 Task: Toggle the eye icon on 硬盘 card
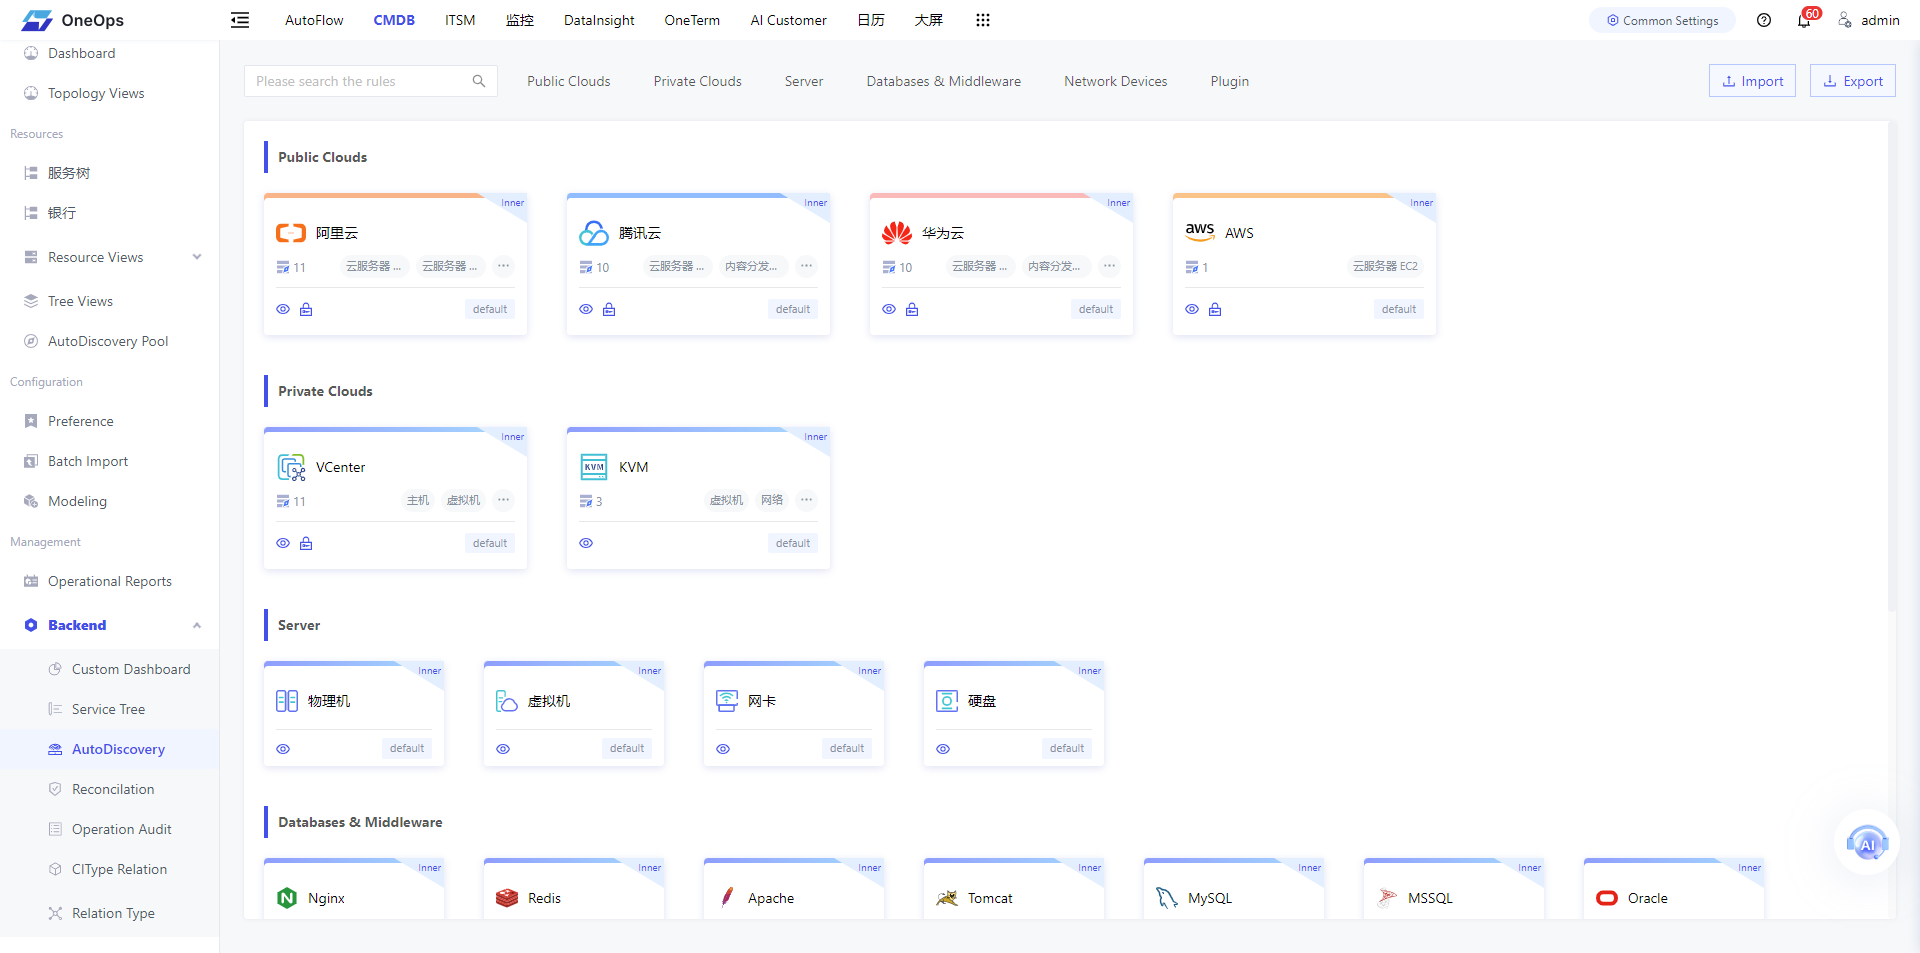pyautogui.click(x=943, y=749)
